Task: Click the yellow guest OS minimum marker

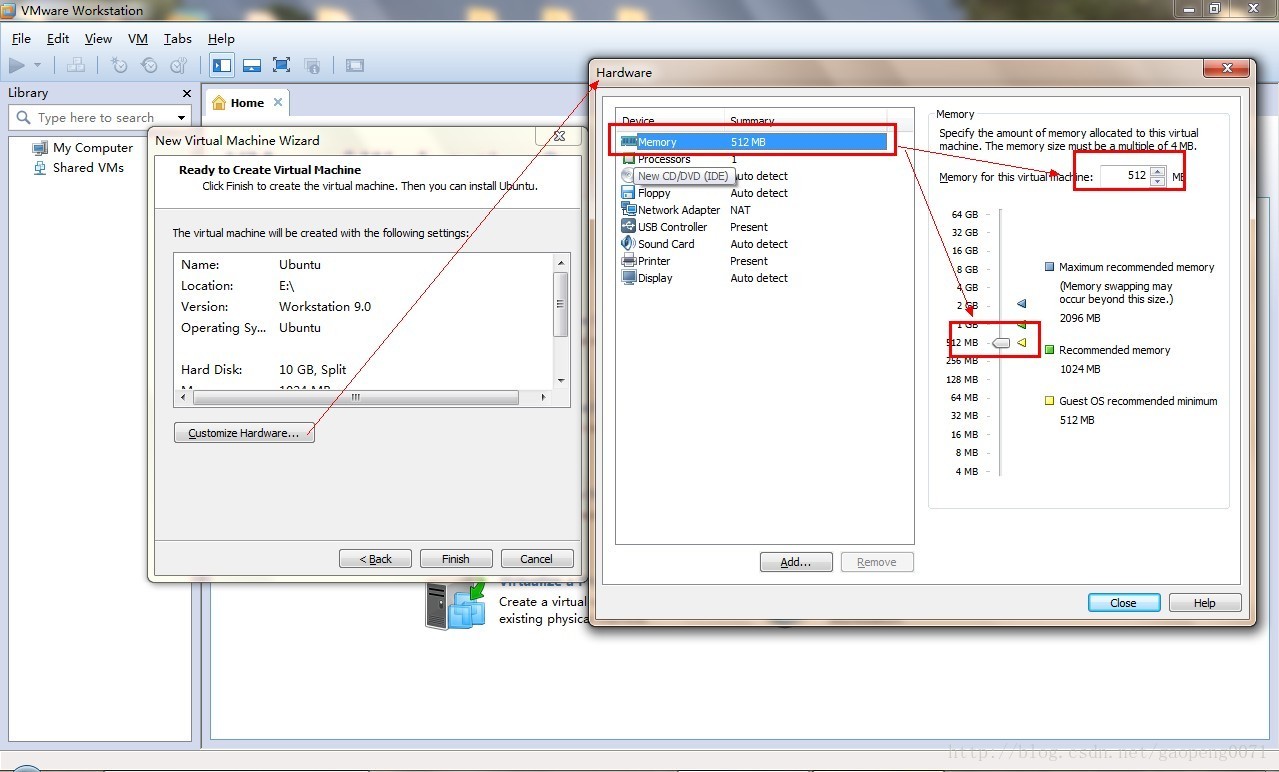Action: click(x=1021, y=343)
